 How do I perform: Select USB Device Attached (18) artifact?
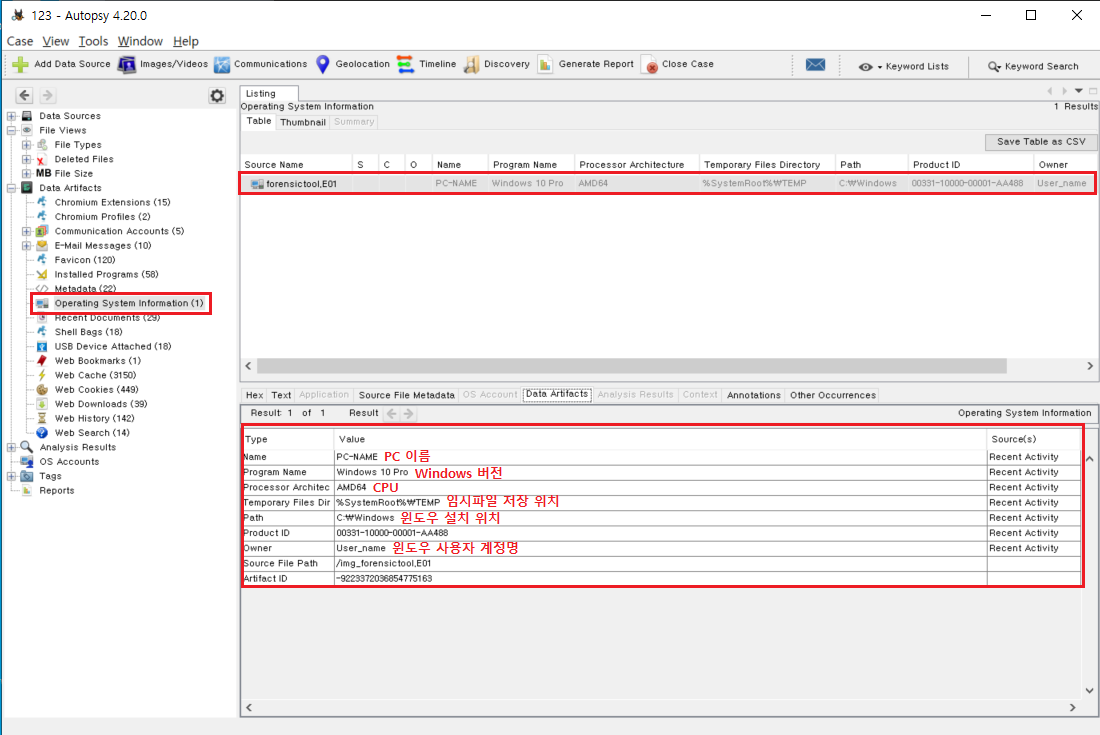click(x=113, y=346)
